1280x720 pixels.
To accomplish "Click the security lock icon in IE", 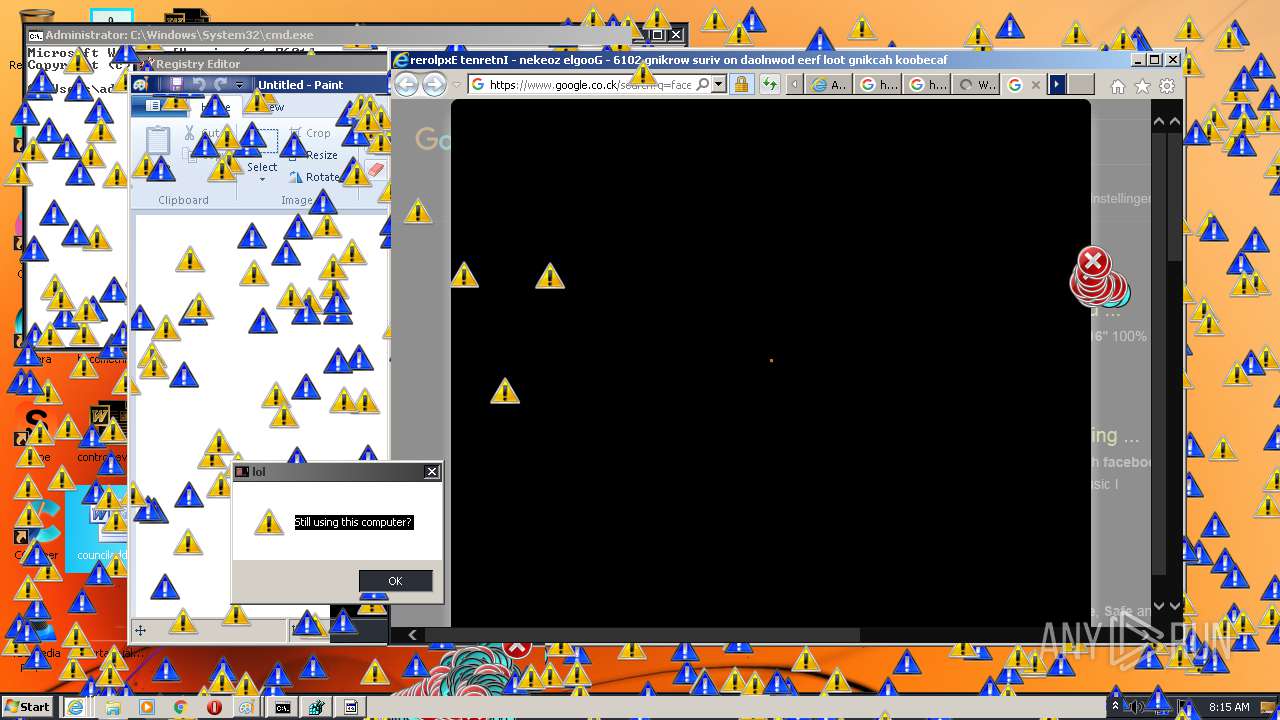I will point(741,85).
